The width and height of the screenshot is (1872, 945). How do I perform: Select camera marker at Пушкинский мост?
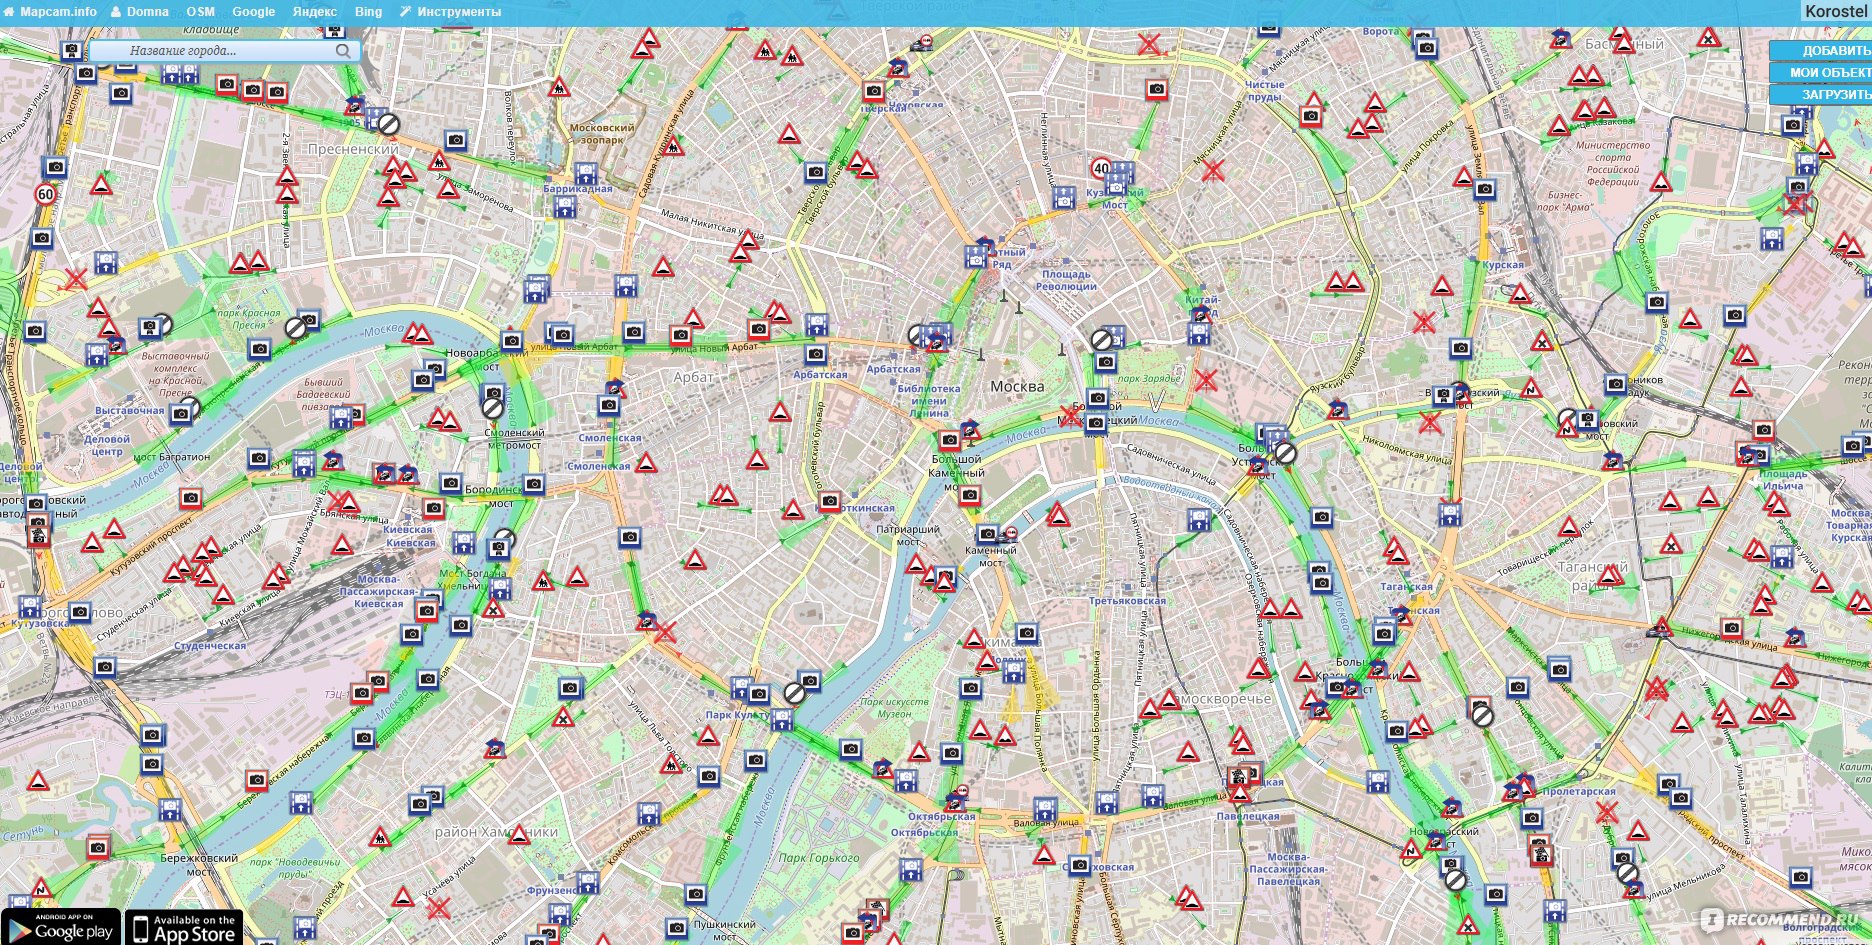(675, 928)
